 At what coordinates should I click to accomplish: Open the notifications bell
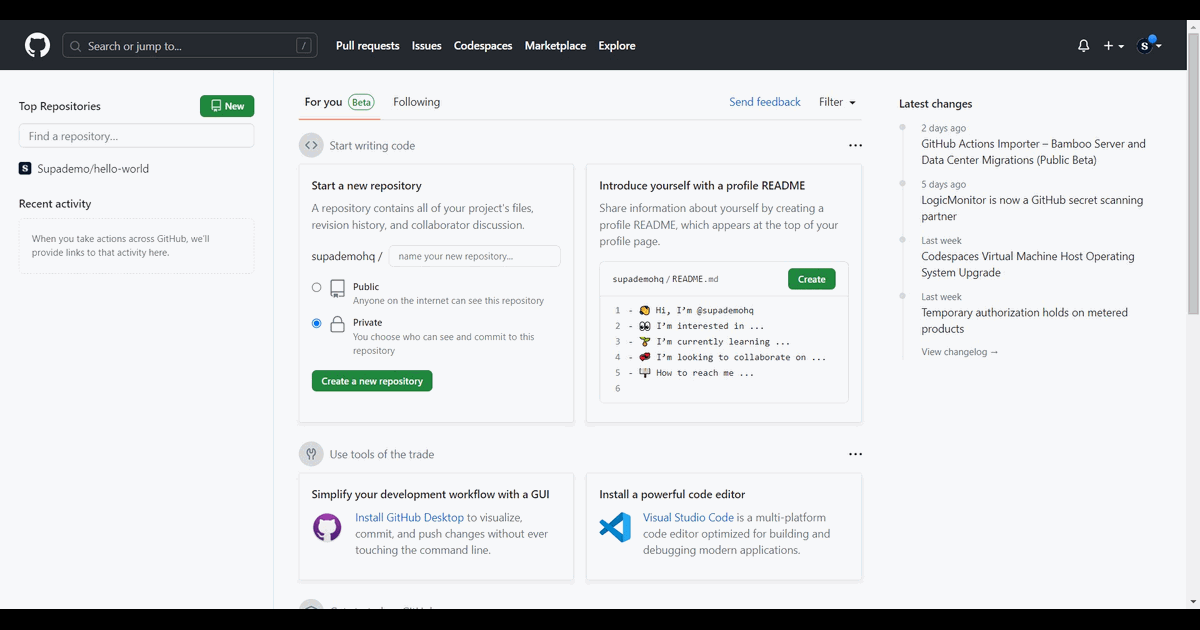pyautogui.click(x=1084, y=46)
